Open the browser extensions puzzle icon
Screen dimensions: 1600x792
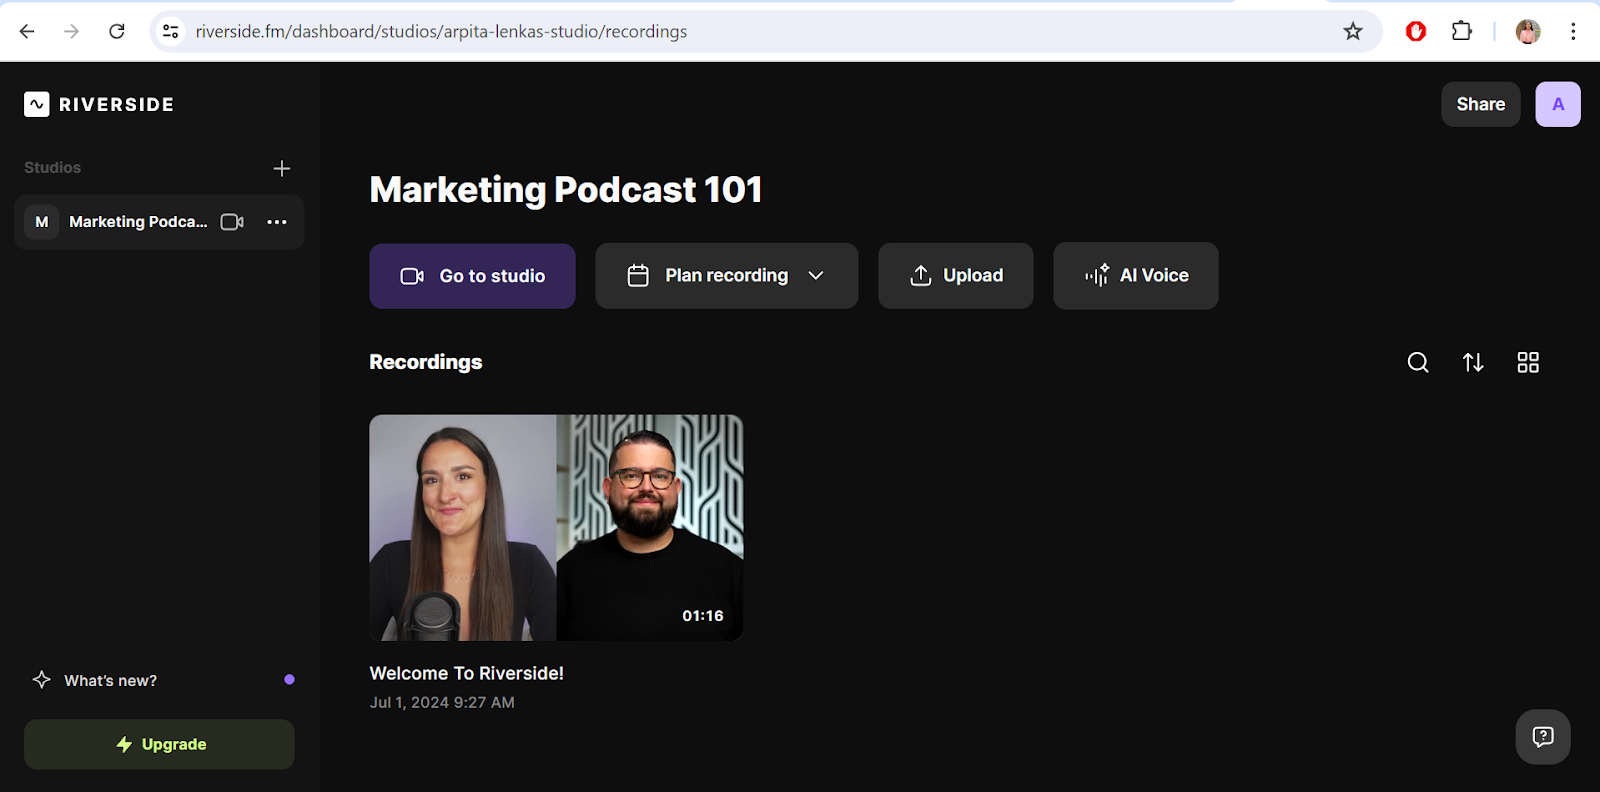point(1462,32)
